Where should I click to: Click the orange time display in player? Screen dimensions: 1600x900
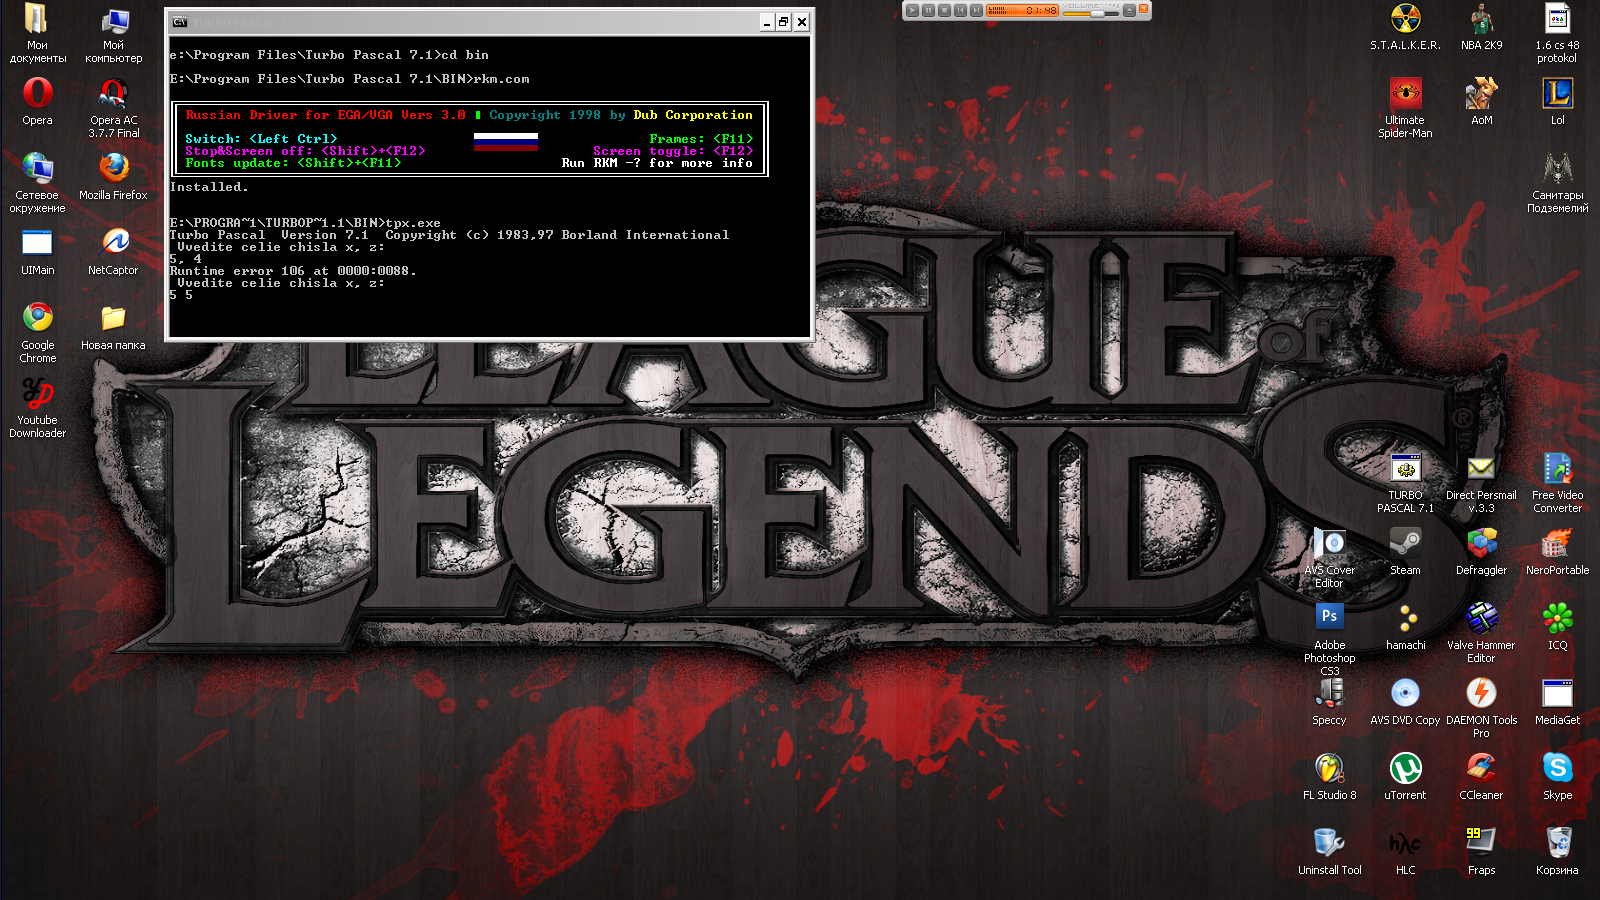coord(1022,10)
